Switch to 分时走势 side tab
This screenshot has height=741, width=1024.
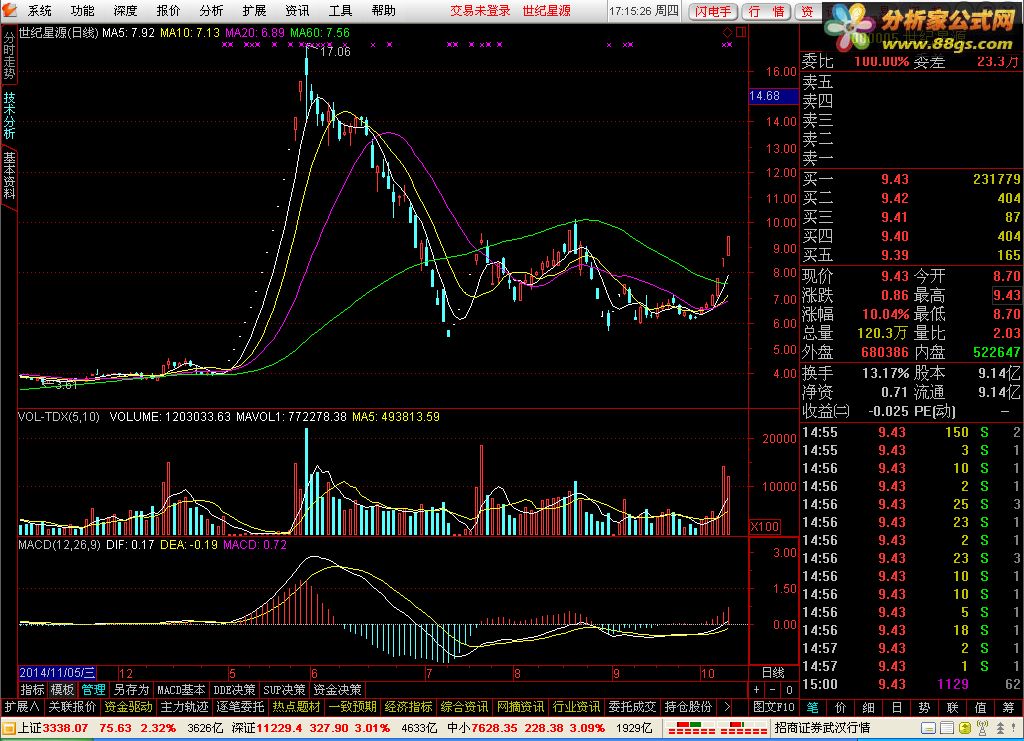tap(9, 55)
